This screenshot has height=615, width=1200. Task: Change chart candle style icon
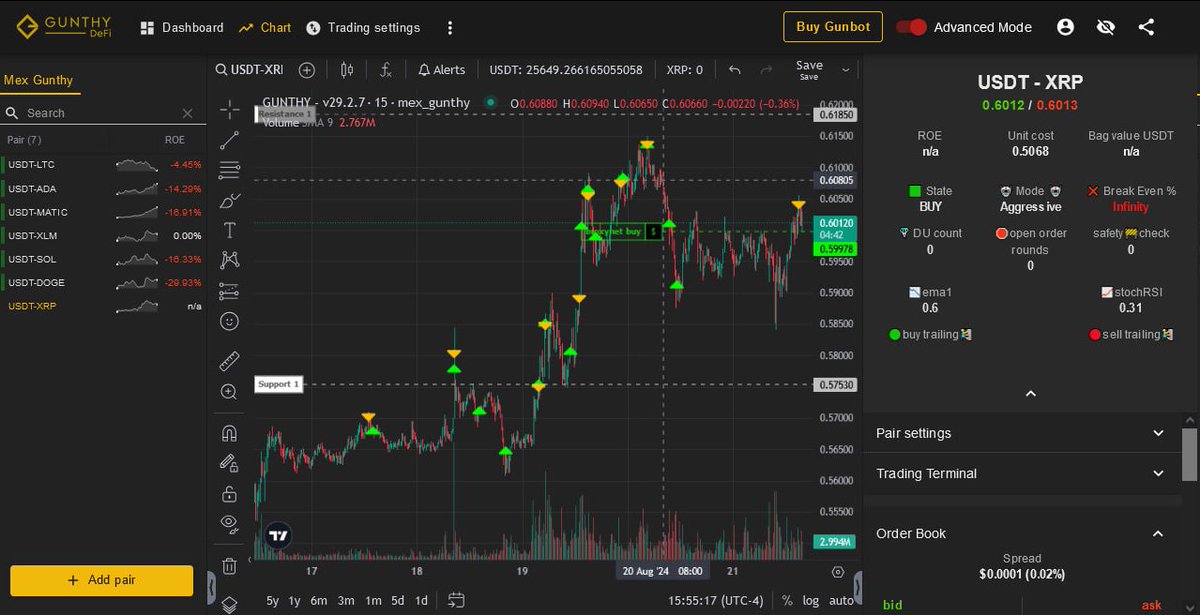coord(347,70)
